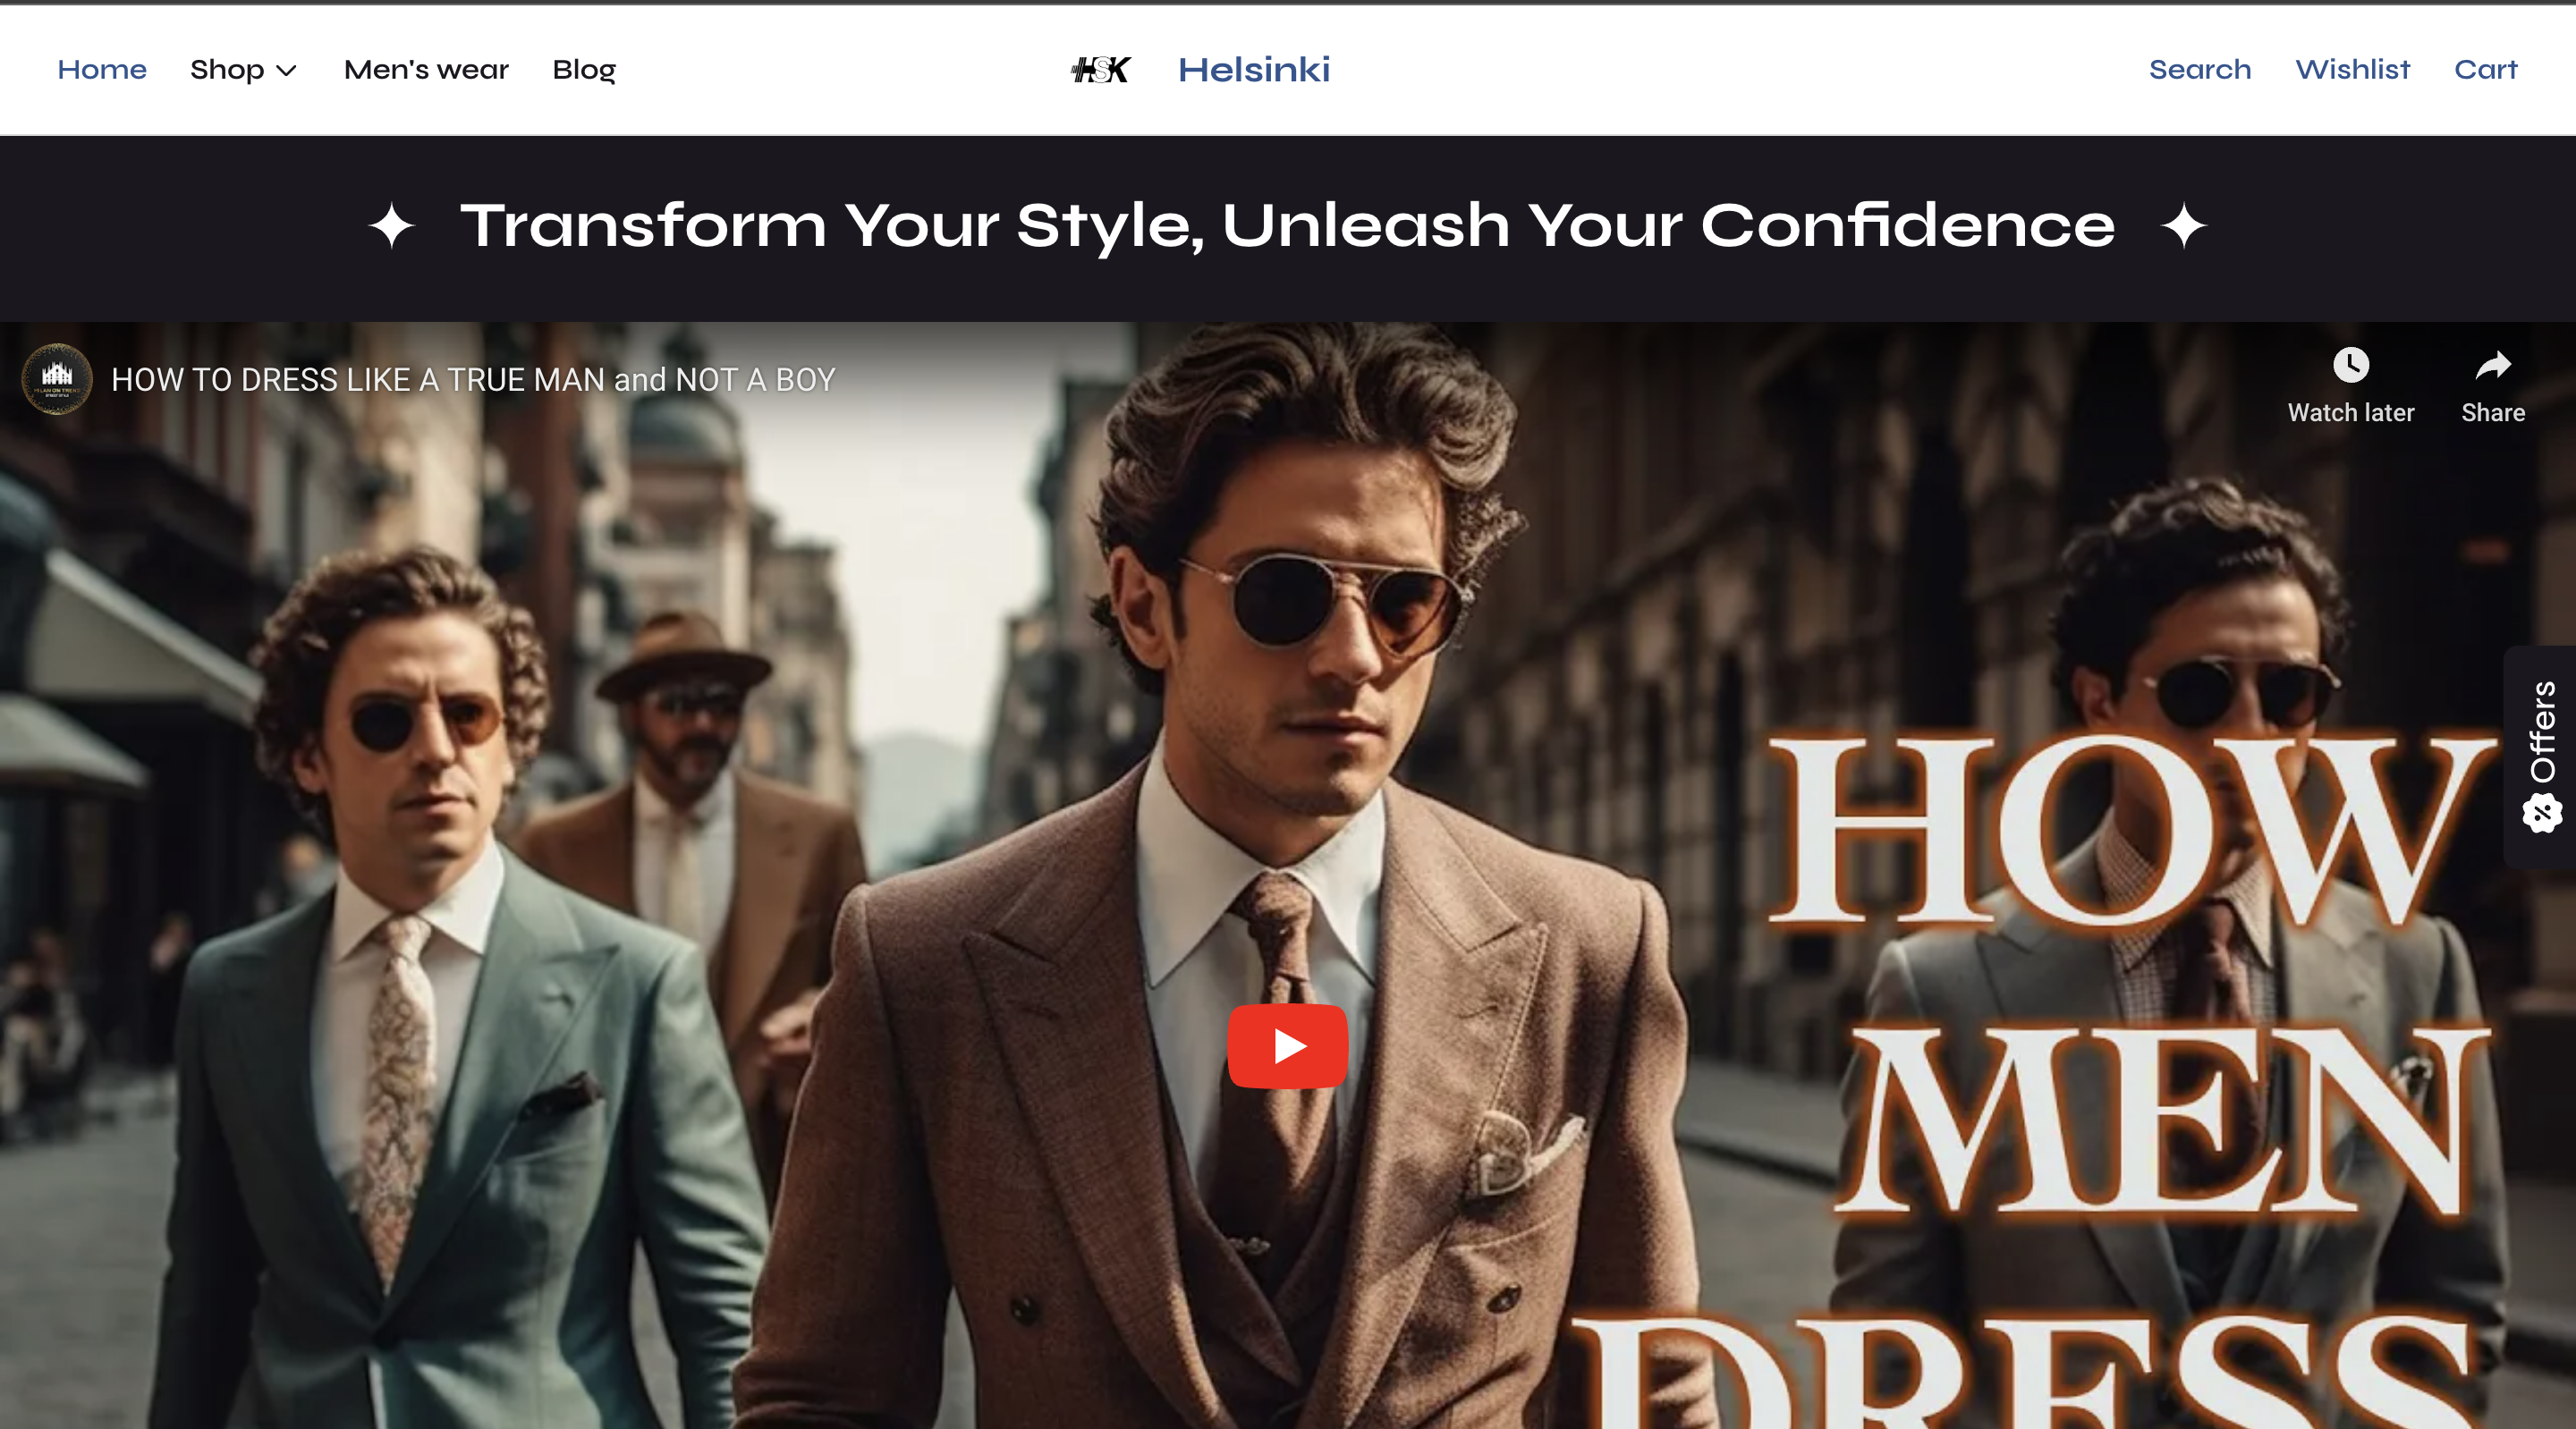2576x1429 pixels.
Task: Go to the Home page link
Action: (x=102, y=69)
